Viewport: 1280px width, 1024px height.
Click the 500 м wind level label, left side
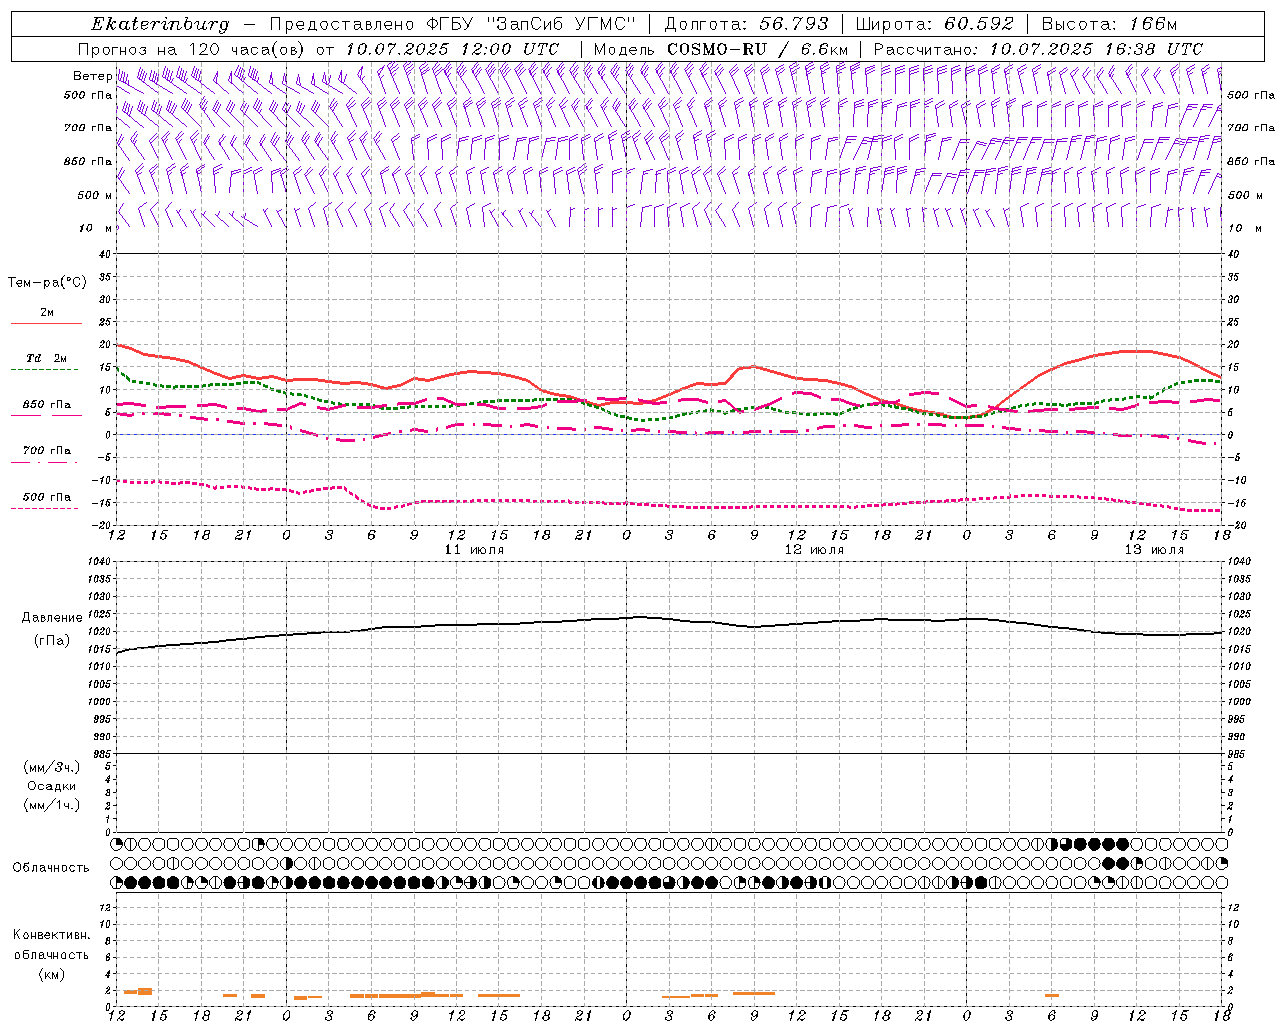[94, 195]
